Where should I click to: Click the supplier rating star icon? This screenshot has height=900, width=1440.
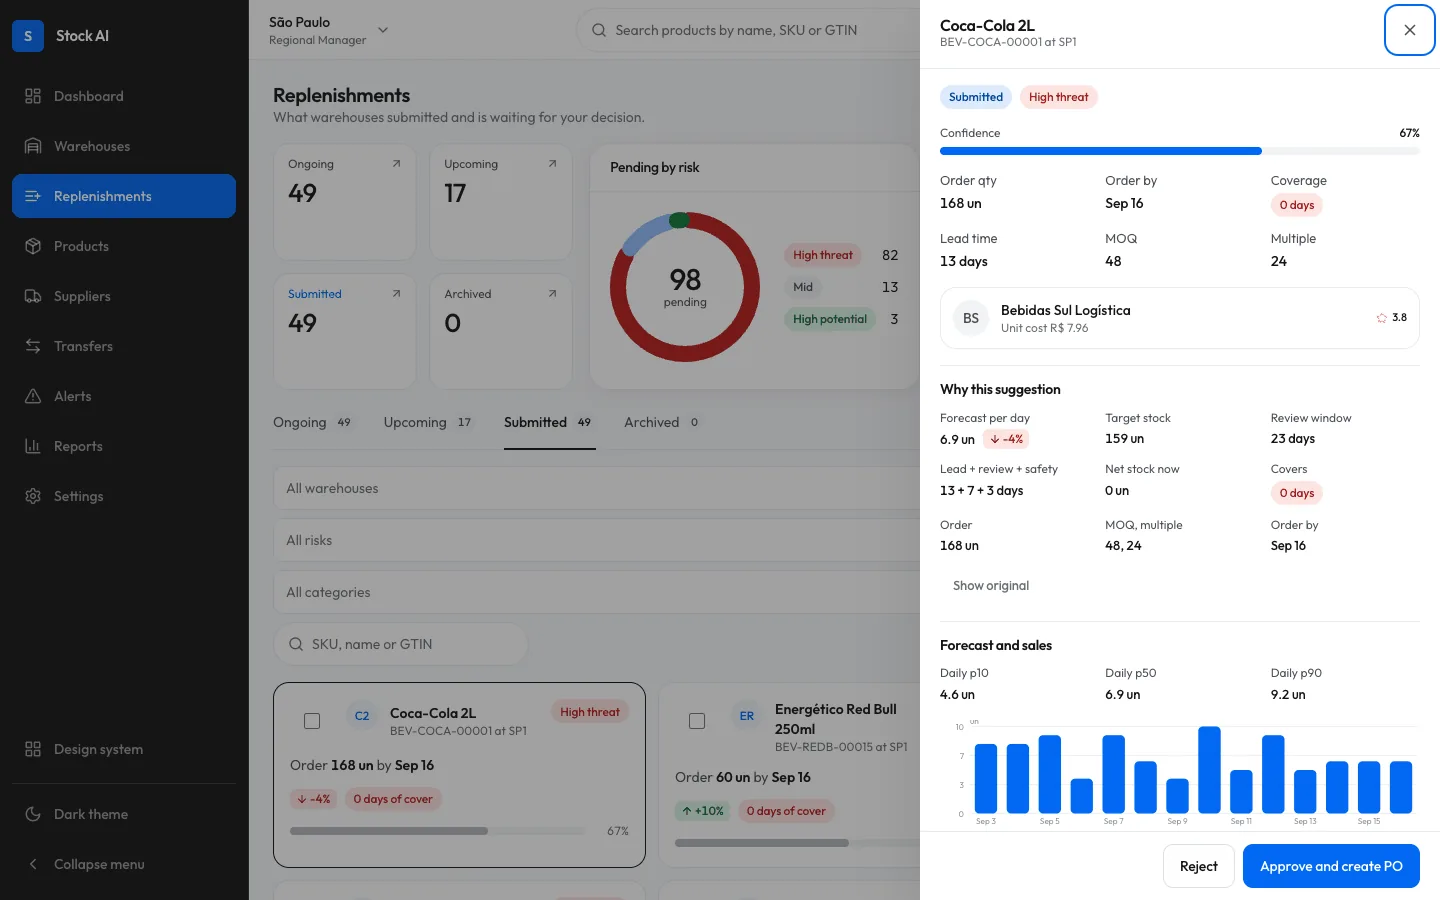click(1382, 318)
